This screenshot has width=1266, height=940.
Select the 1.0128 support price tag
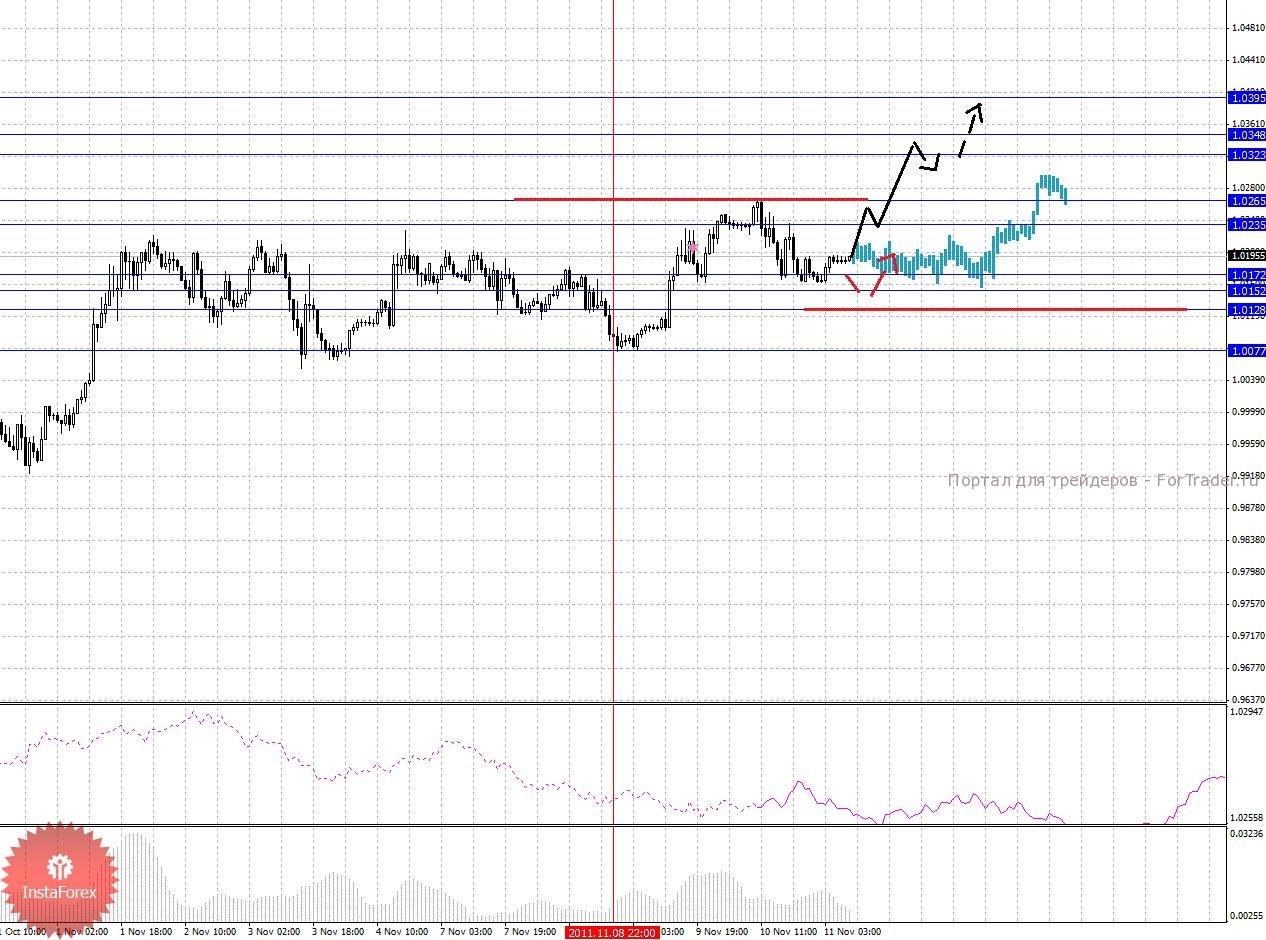coord(1247,311)
